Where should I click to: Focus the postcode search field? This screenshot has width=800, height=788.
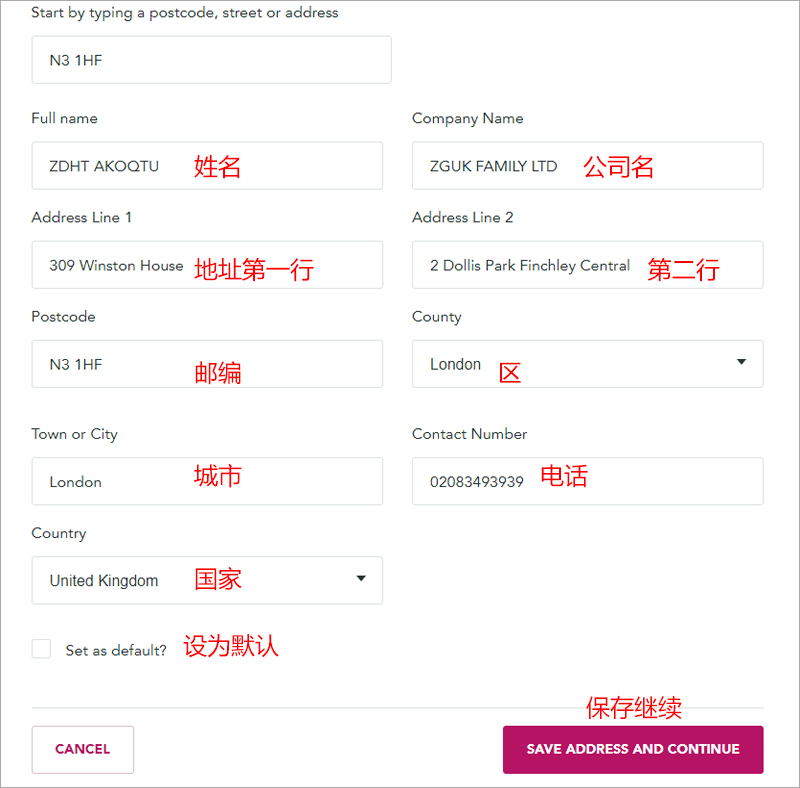click(212, 60)
